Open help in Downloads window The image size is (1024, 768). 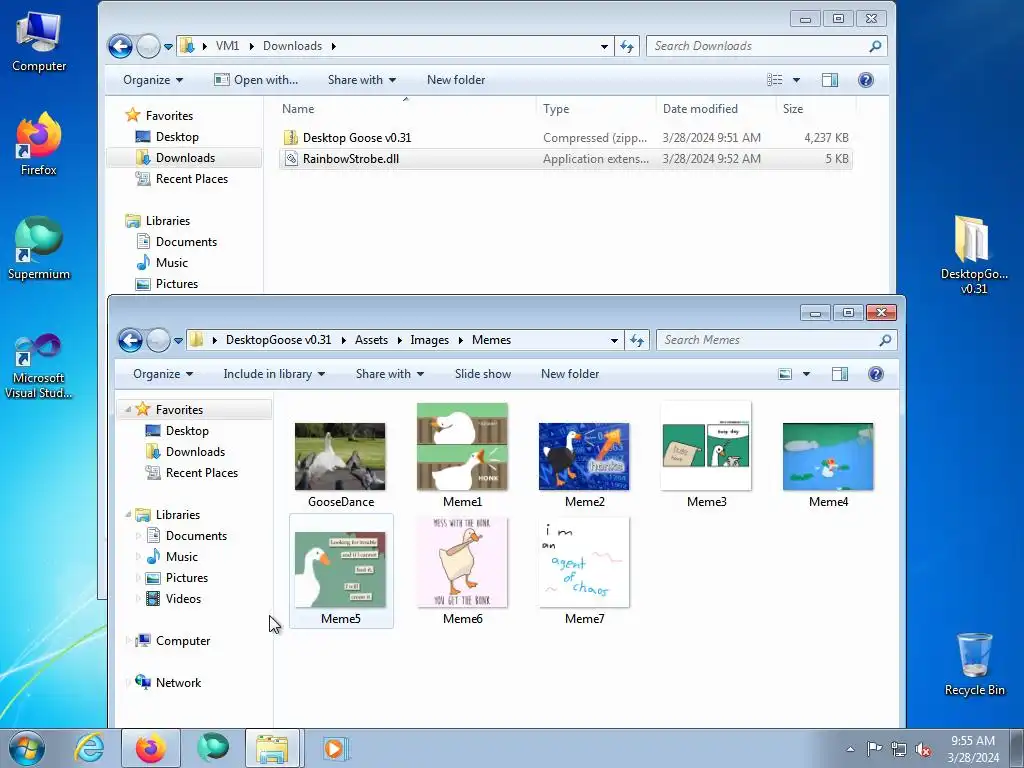pos(866,80)
